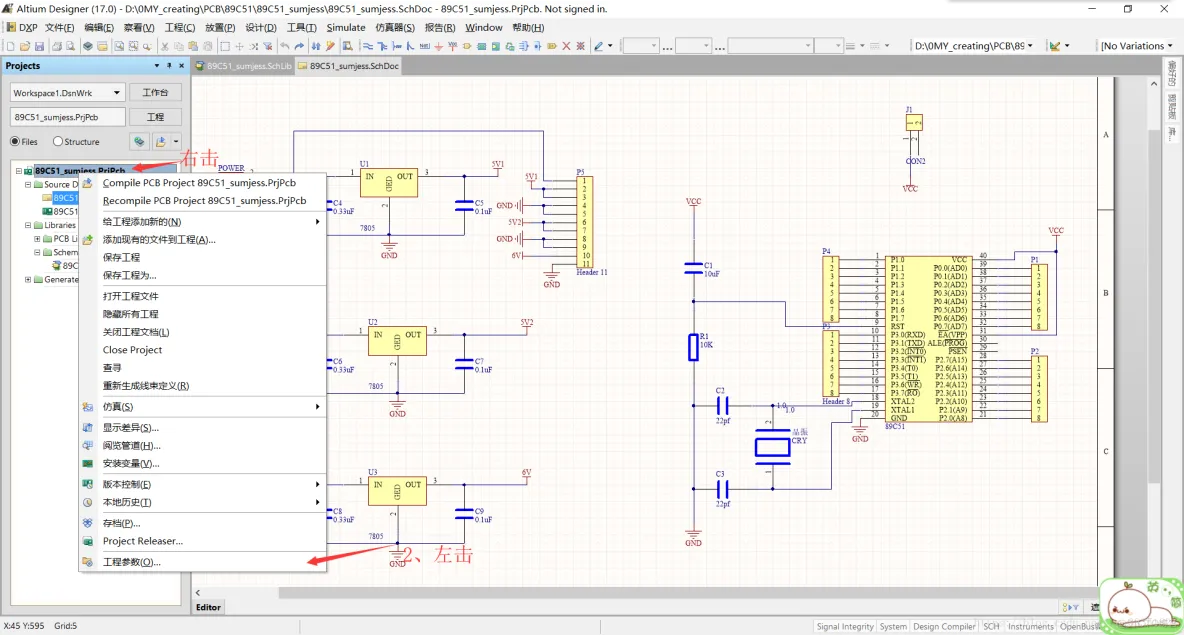Click the Place Sheet Symbol icon
The image size is (1184, 635).
coord(481,46)
